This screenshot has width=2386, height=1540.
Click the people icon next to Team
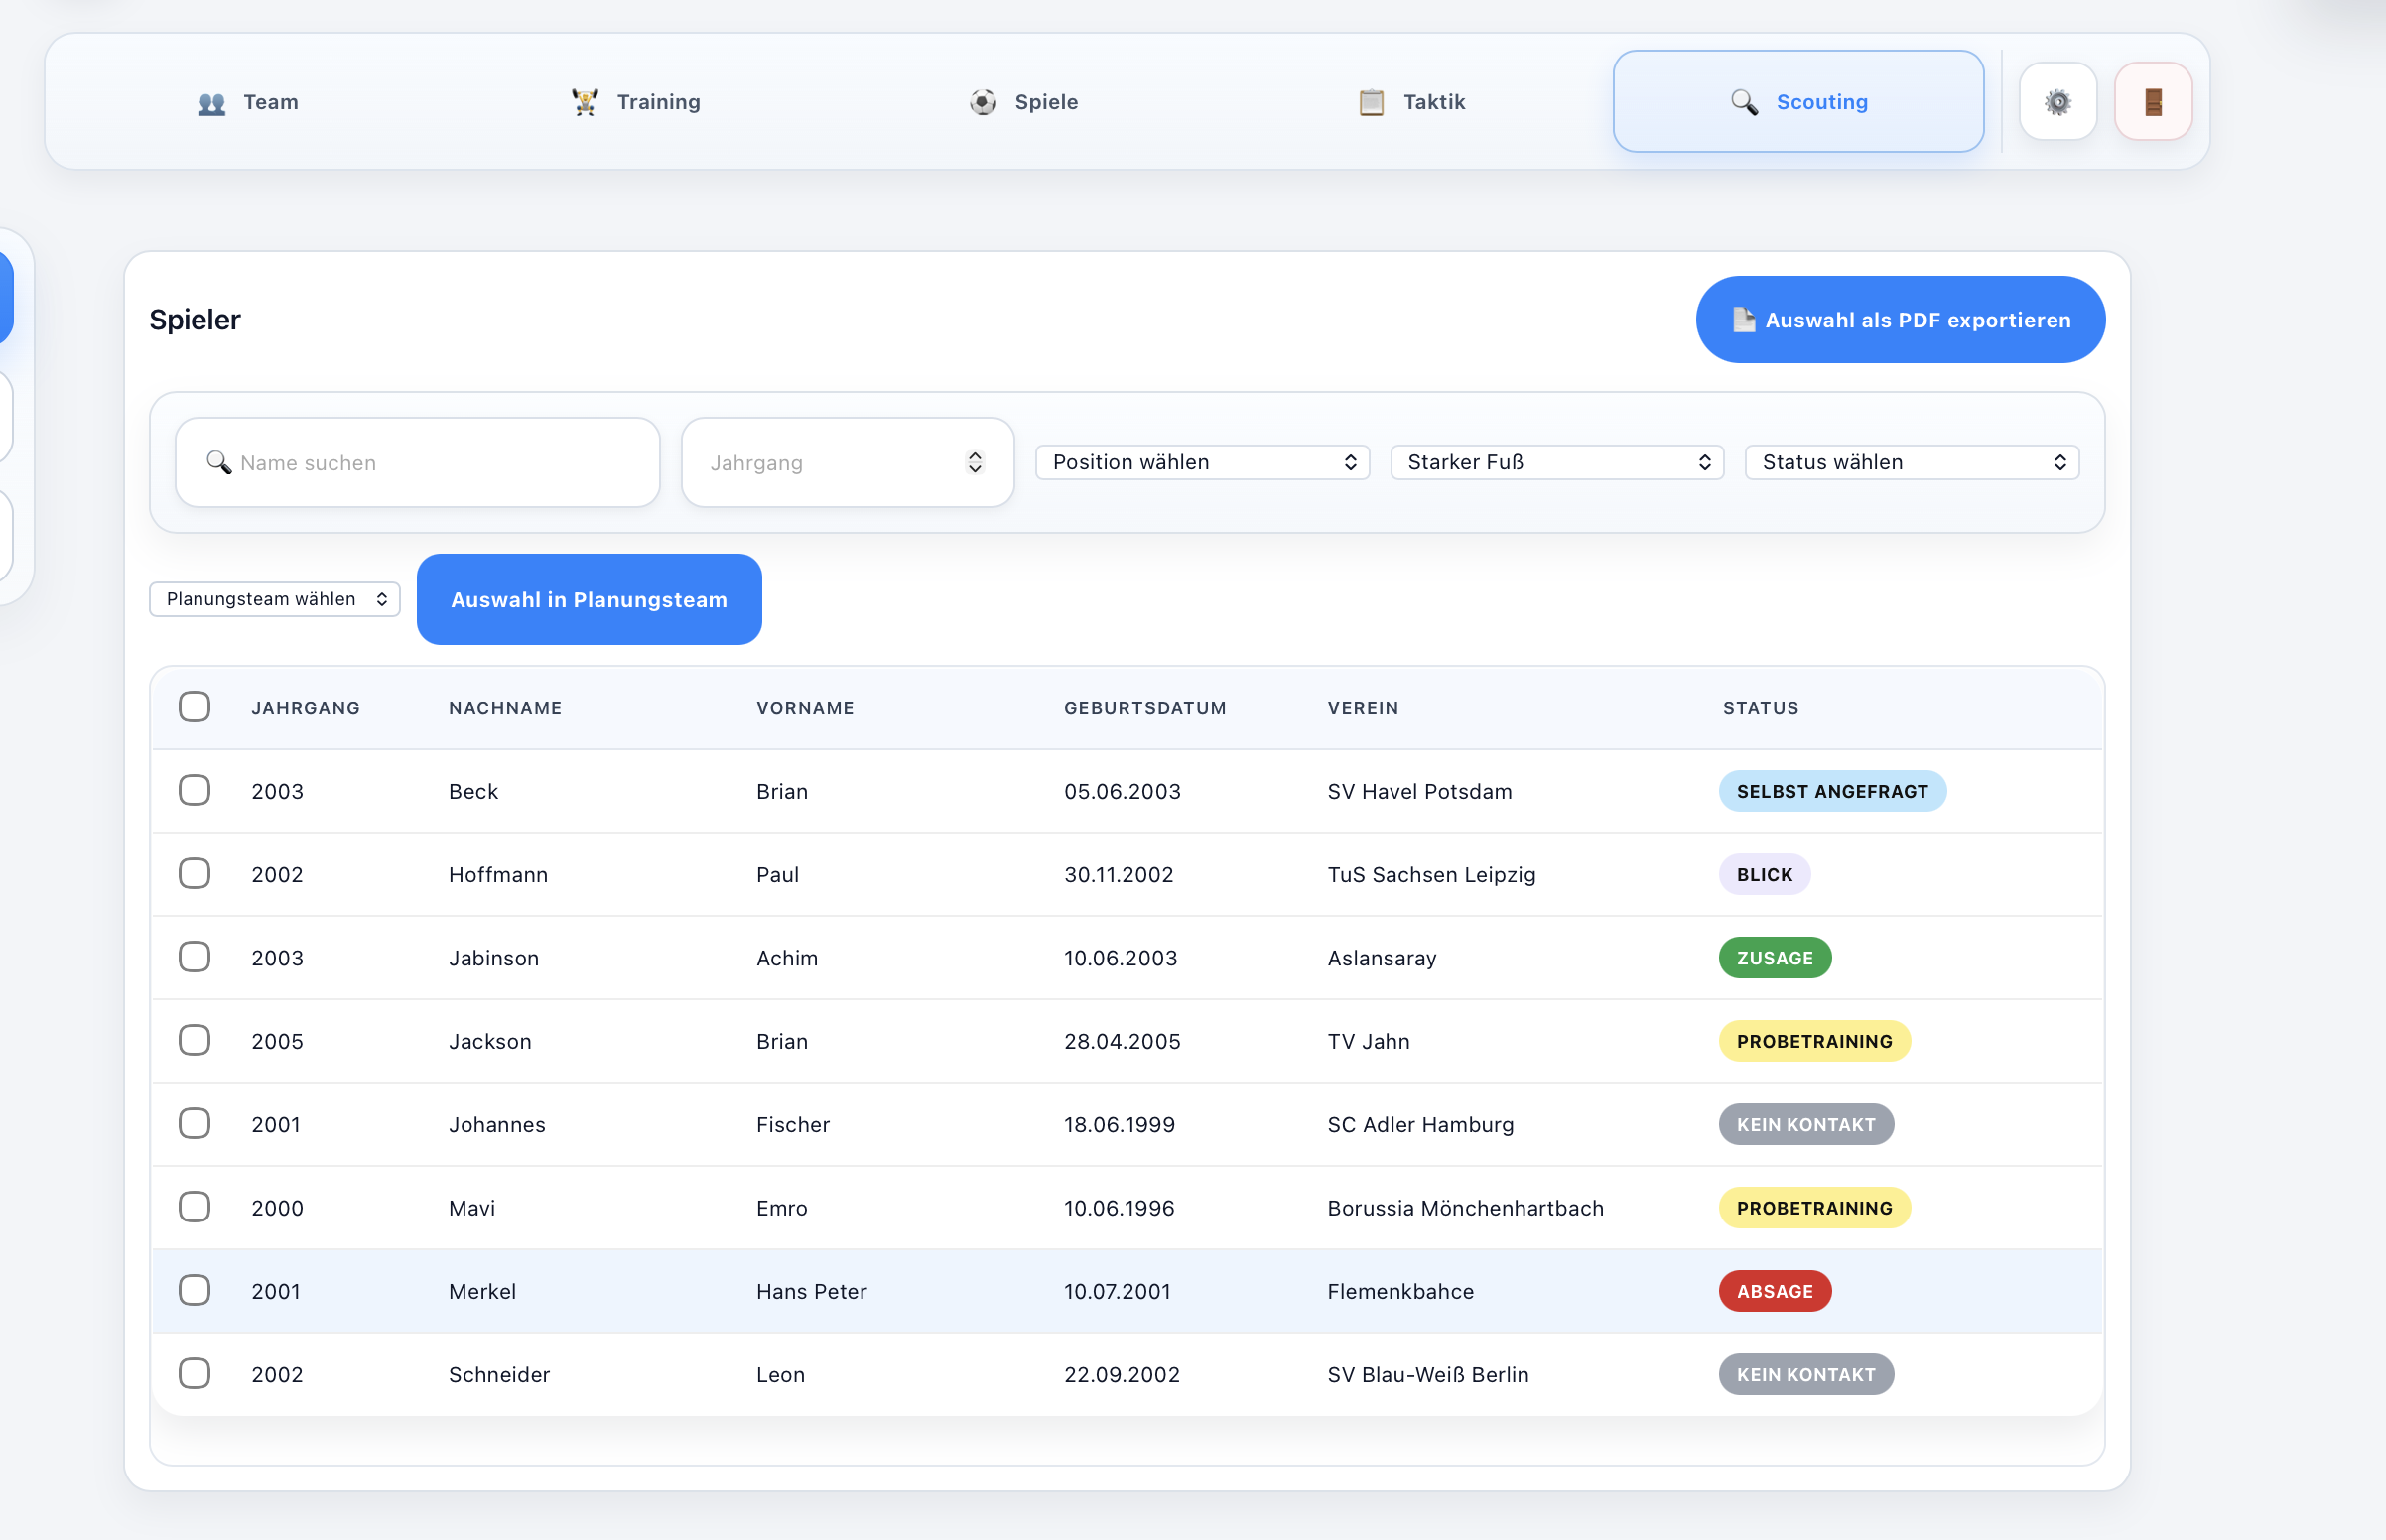(x=212, y=102)
